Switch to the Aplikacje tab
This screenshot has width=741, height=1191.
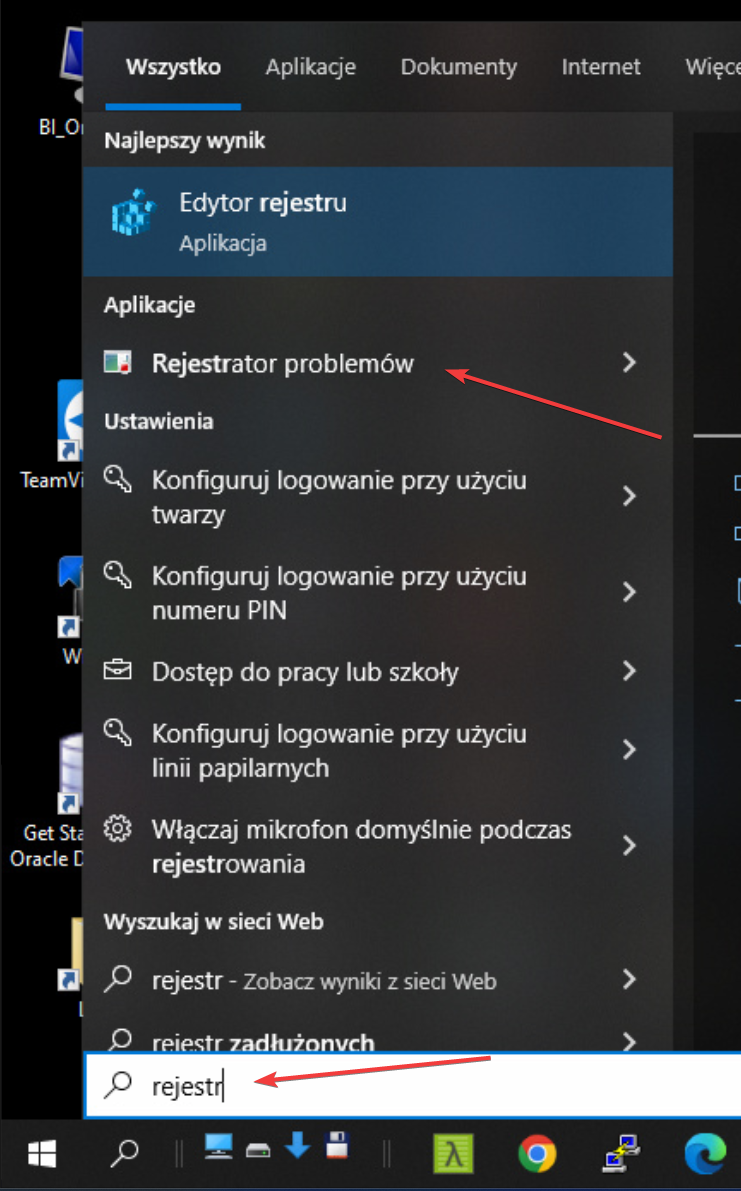[311, 67]
